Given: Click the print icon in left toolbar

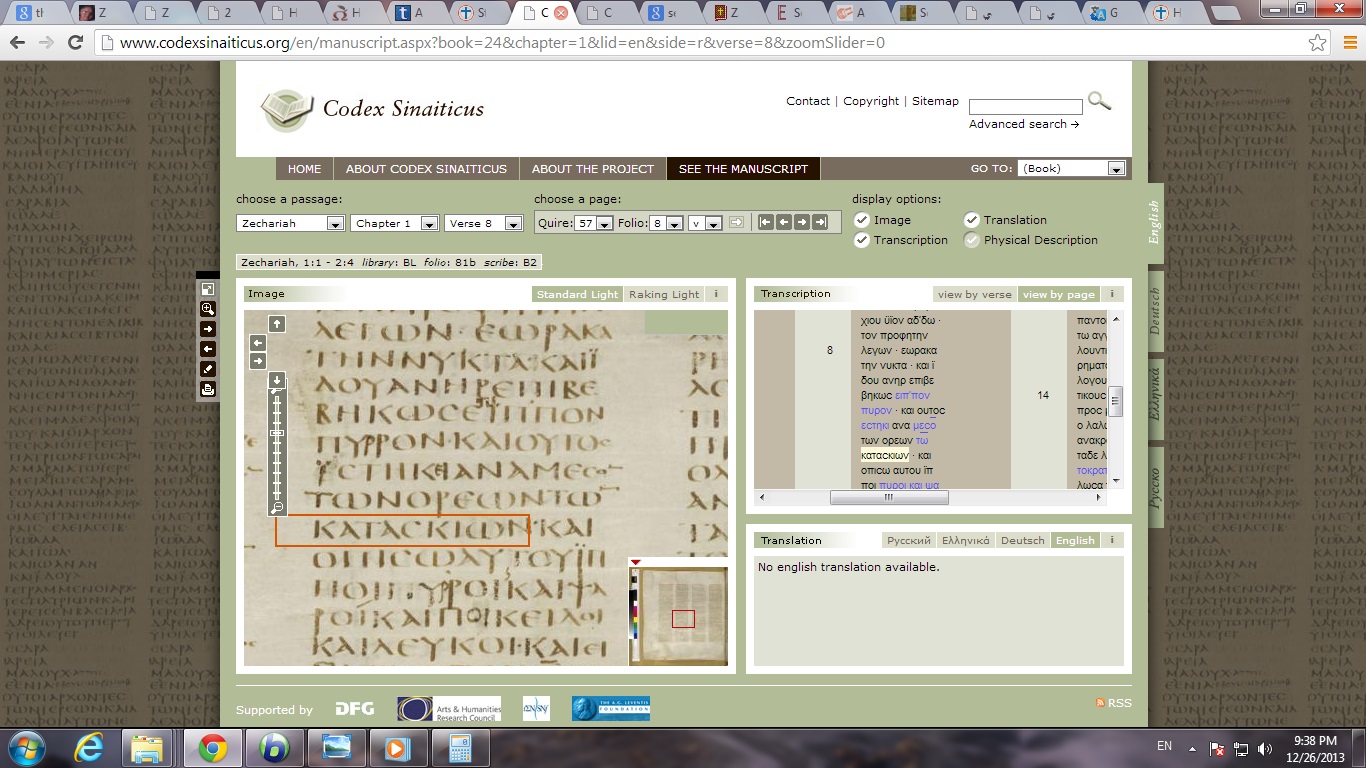Looking at the screenshot, I should [x=208, y=389].
